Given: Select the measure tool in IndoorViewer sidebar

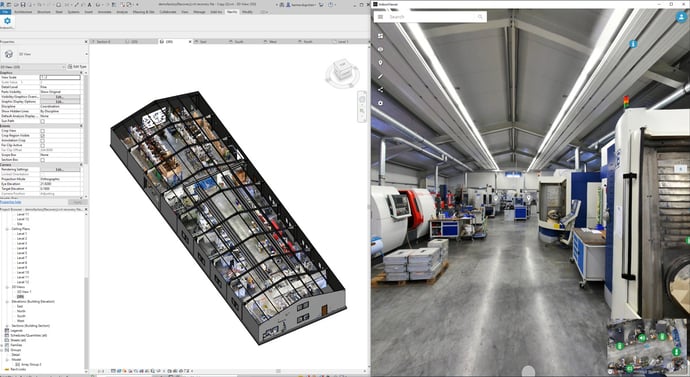Looking at the screenshot, I should pyautogui.click(x=380, y=76).
